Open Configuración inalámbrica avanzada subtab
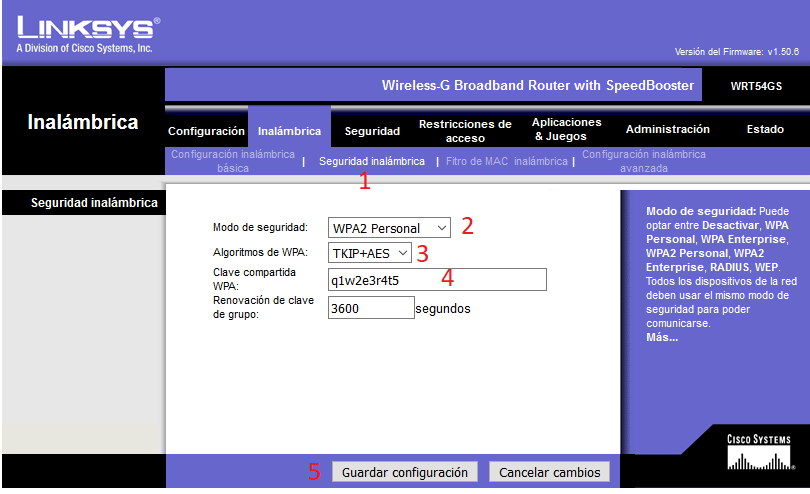 (x=644, y=161)
